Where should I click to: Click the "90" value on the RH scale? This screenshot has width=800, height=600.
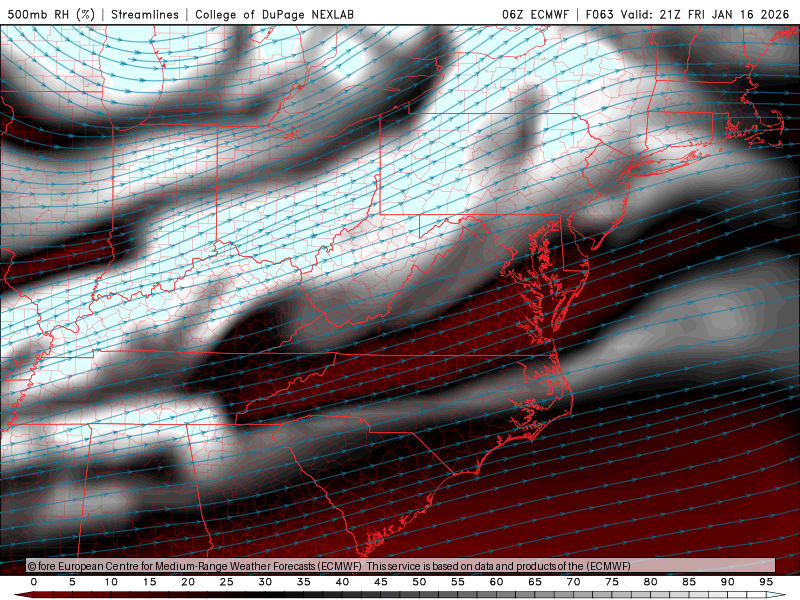coord(728,582)
